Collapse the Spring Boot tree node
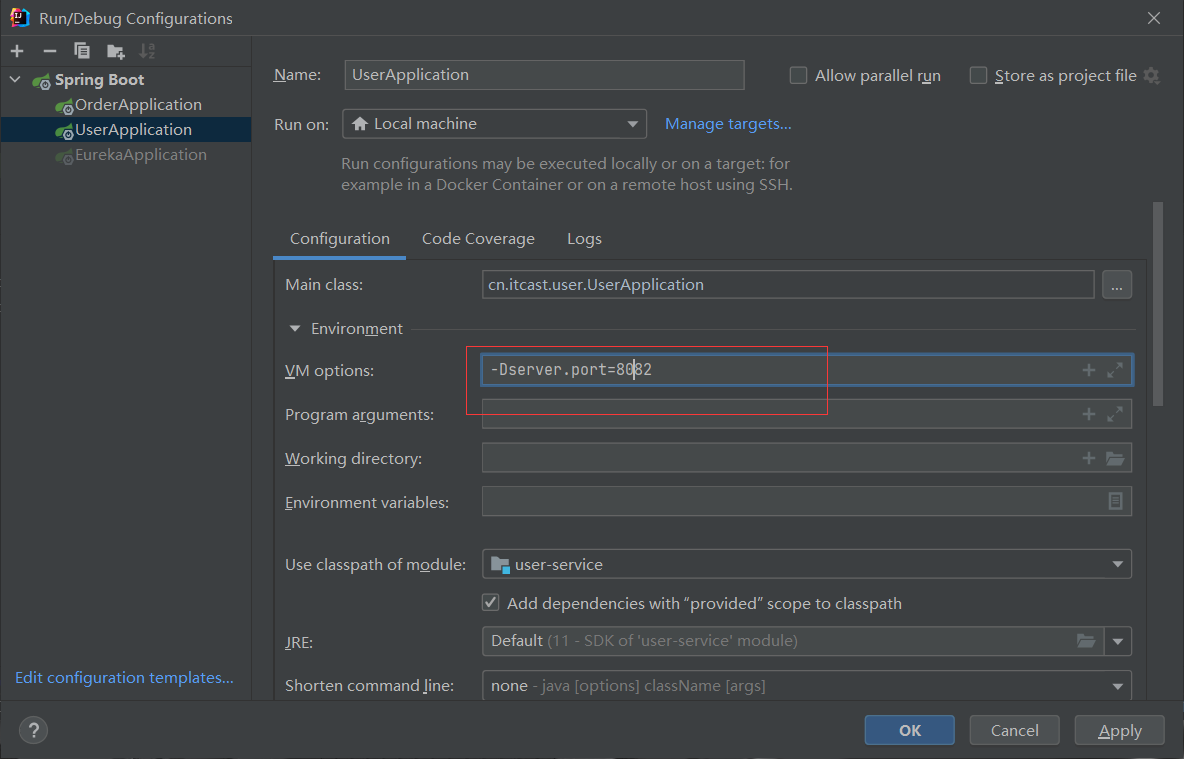Viewport: 1184px width, 759px height. tap(15, 79)
